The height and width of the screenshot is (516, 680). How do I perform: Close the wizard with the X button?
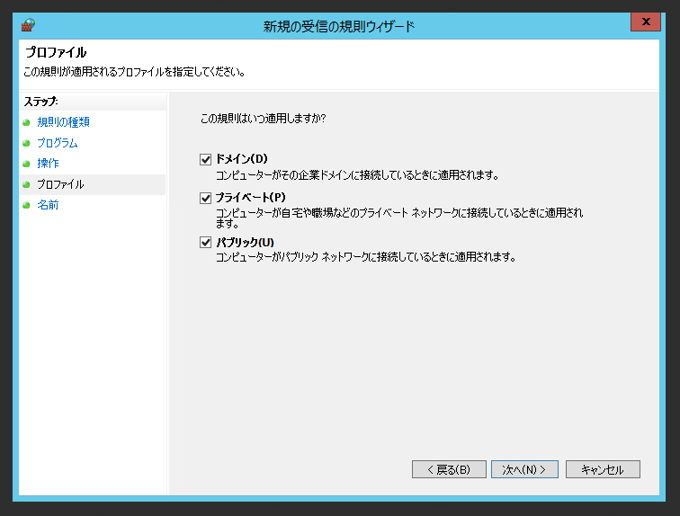pyautogui.click(x=646, y=22)
